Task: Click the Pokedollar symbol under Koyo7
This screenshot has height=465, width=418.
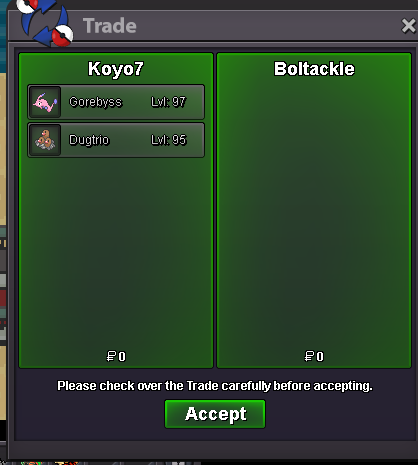Action: pos(111,356)
